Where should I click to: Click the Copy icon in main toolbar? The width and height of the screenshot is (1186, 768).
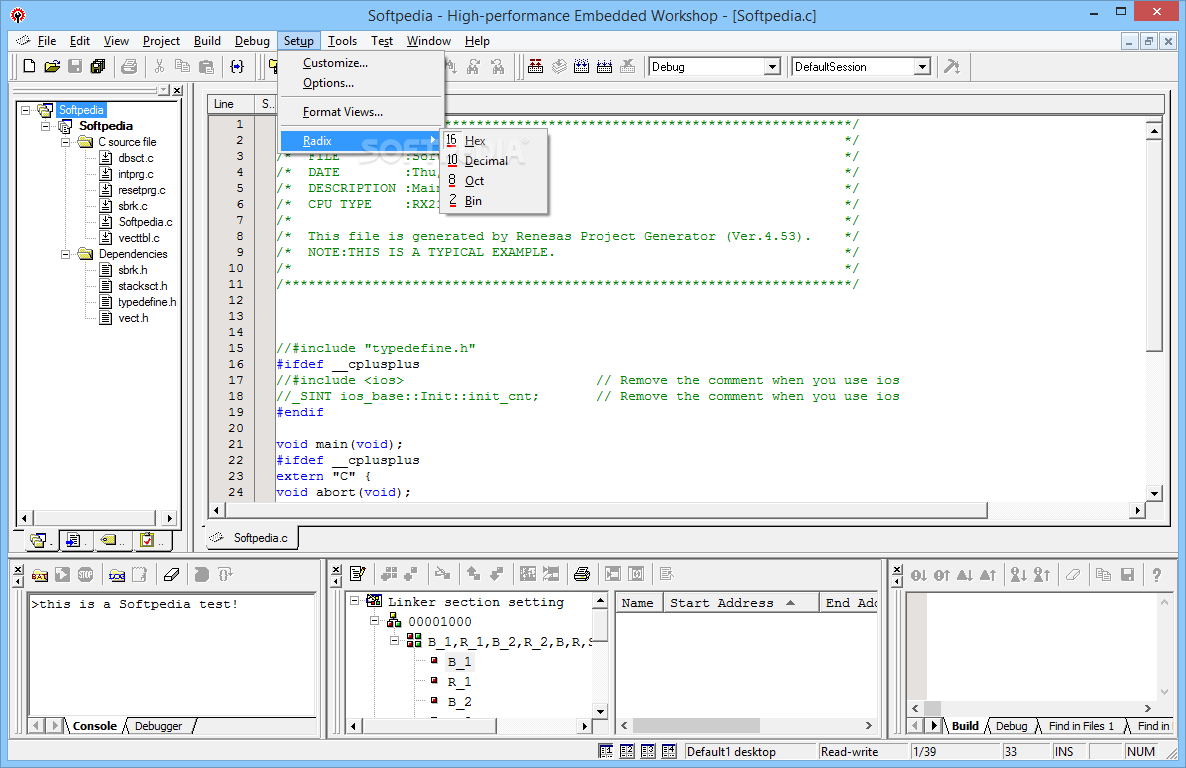(182, 67)
